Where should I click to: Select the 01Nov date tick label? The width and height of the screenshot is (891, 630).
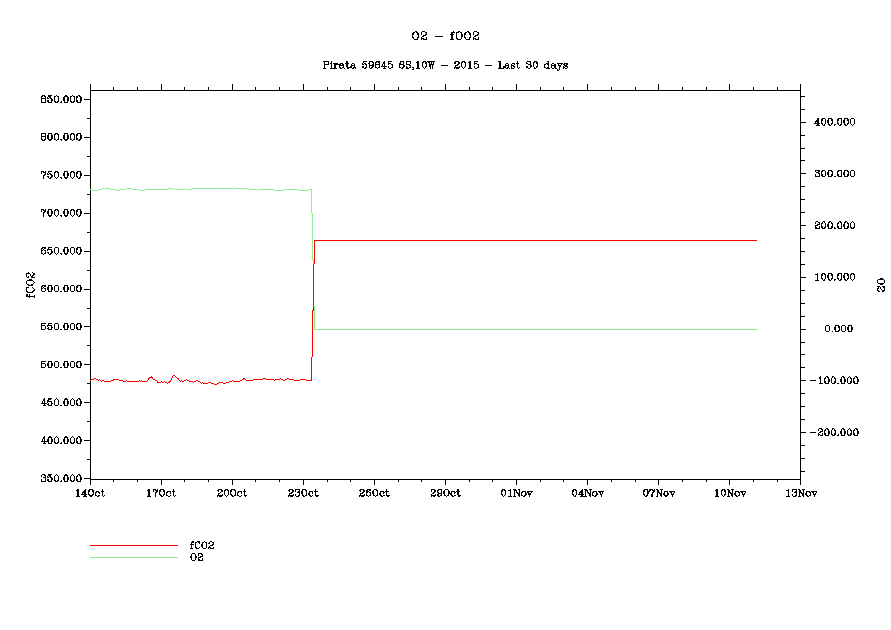tap(516, 493)
